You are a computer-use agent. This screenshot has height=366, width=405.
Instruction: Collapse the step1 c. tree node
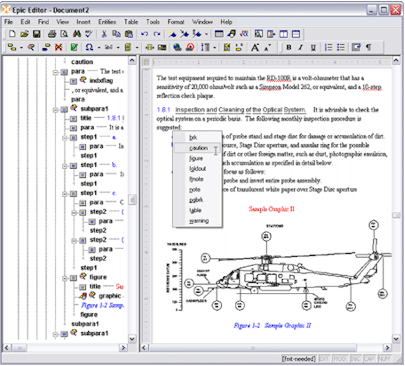point(65,193)
